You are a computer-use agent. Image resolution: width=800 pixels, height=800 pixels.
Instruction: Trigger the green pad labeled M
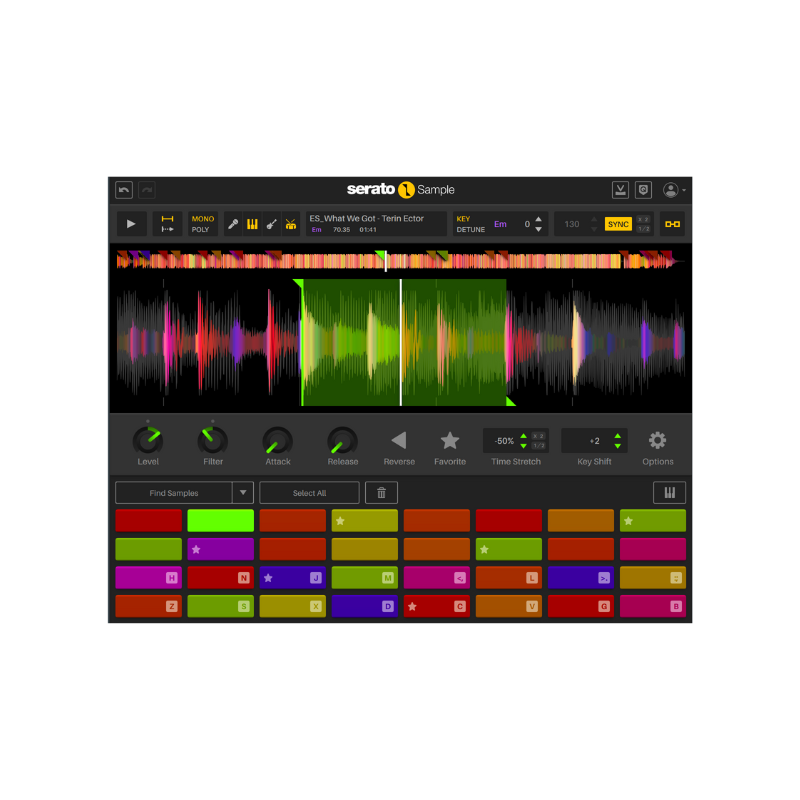pyautogui.click(x=364, y=578)
